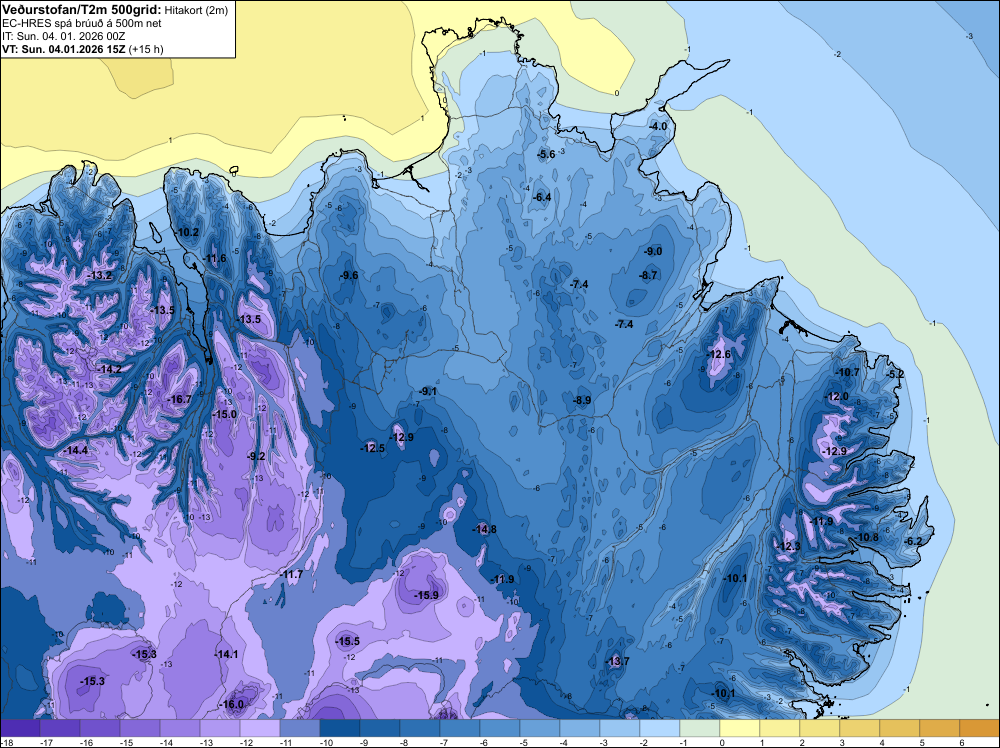Click the -12.5 temperature value

[x=372, y=448]
